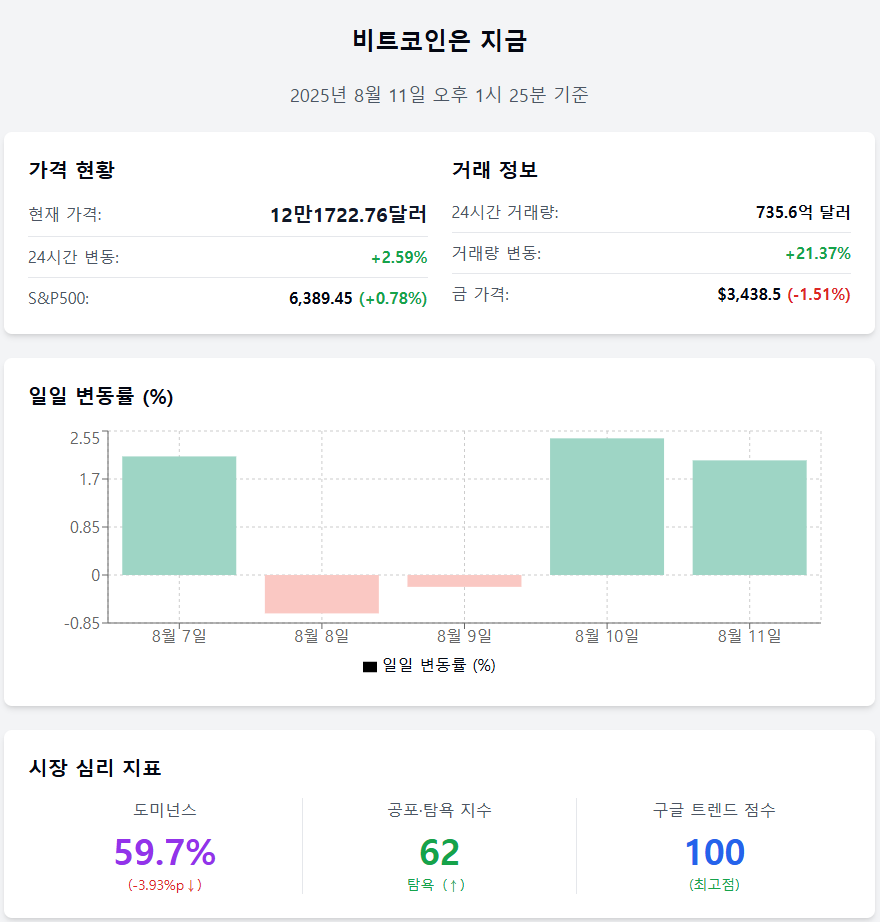Click the 0.85 y-axis label

85,527
